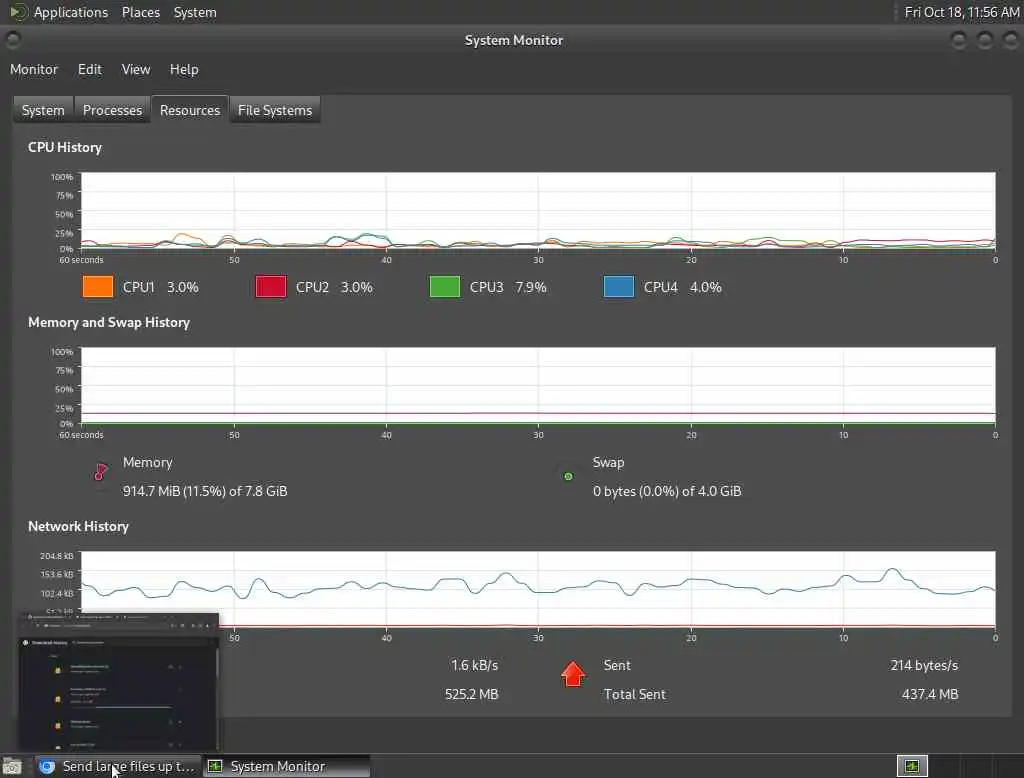The height and width of the screenshot is (778, 1024).
Task: Click the red Sent arrow icon
Action: (573, 674)
